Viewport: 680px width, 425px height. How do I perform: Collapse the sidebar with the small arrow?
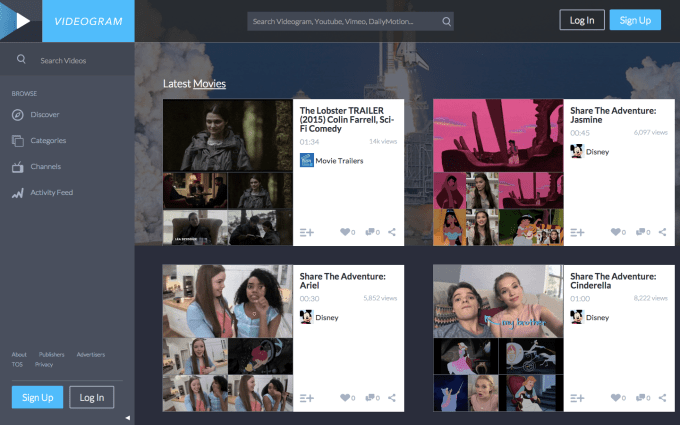coord(128,418)
